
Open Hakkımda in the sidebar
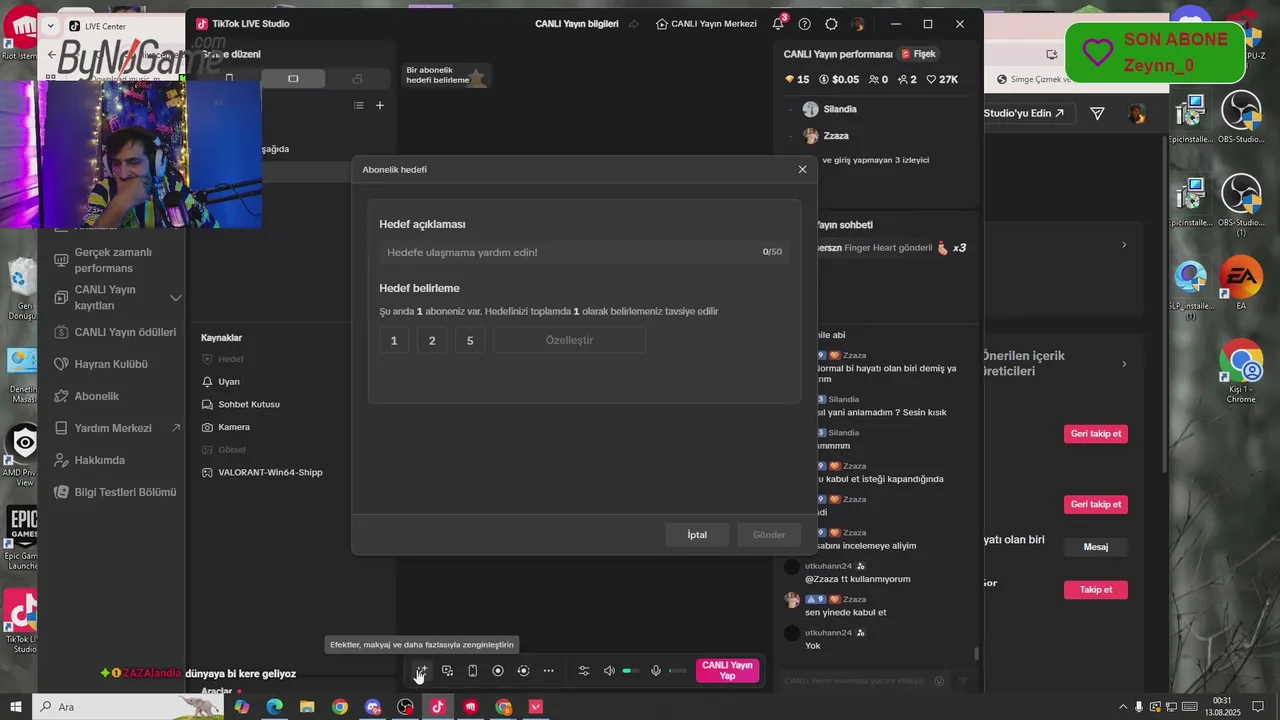[88, 460]
